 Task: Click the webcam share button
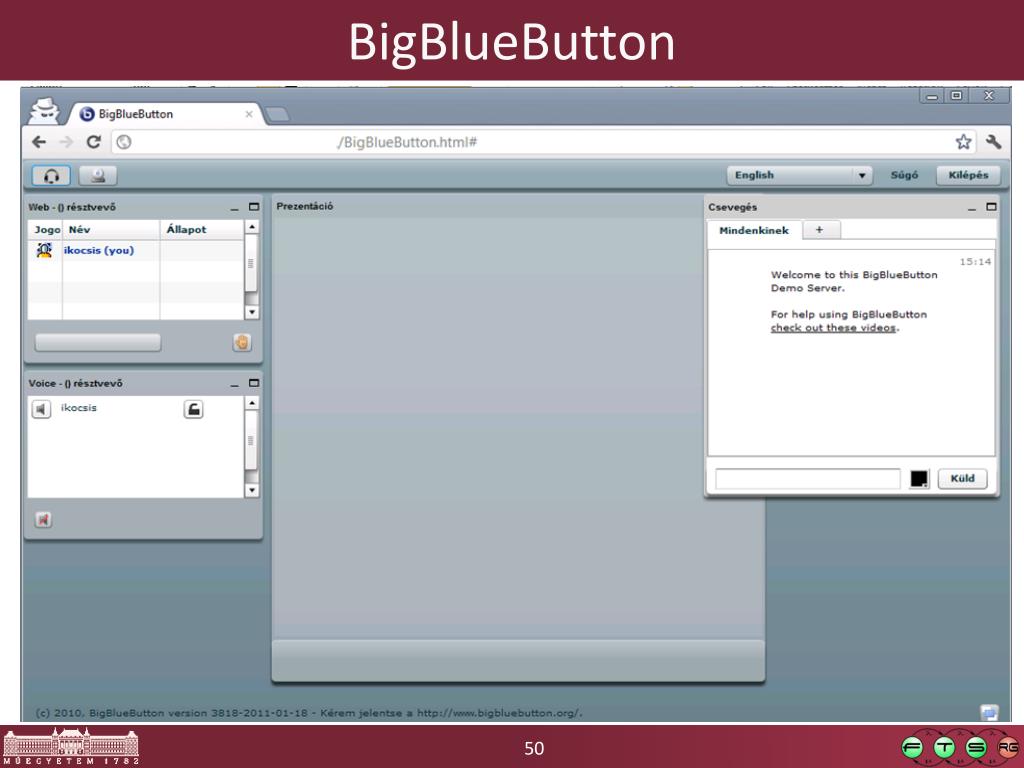98,176
